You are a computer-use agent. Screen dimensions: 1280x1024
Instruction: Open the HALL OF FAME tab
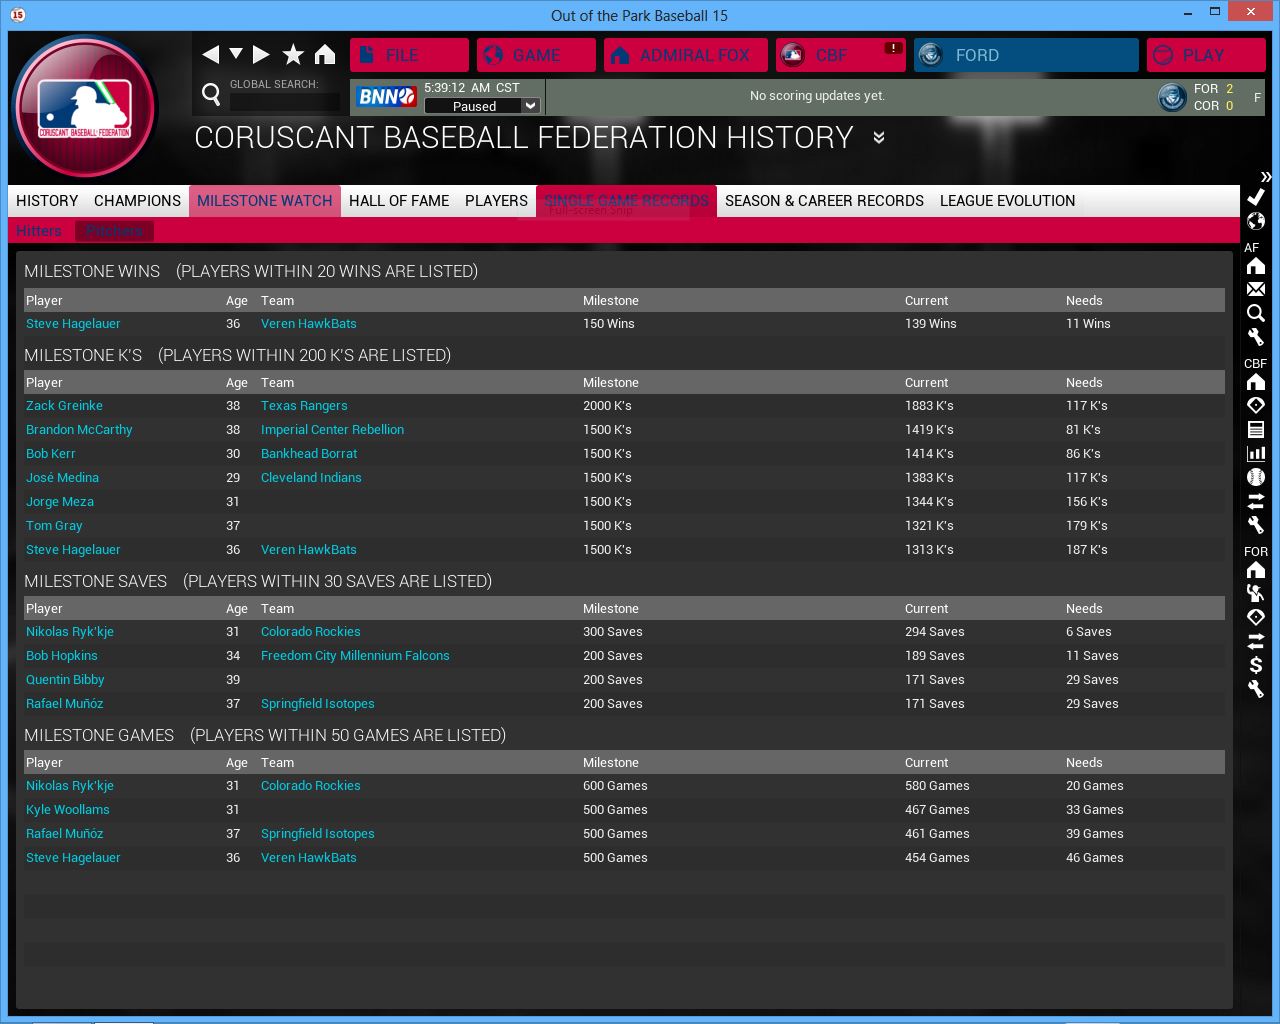pyautogui.click(x=398, y=201)
